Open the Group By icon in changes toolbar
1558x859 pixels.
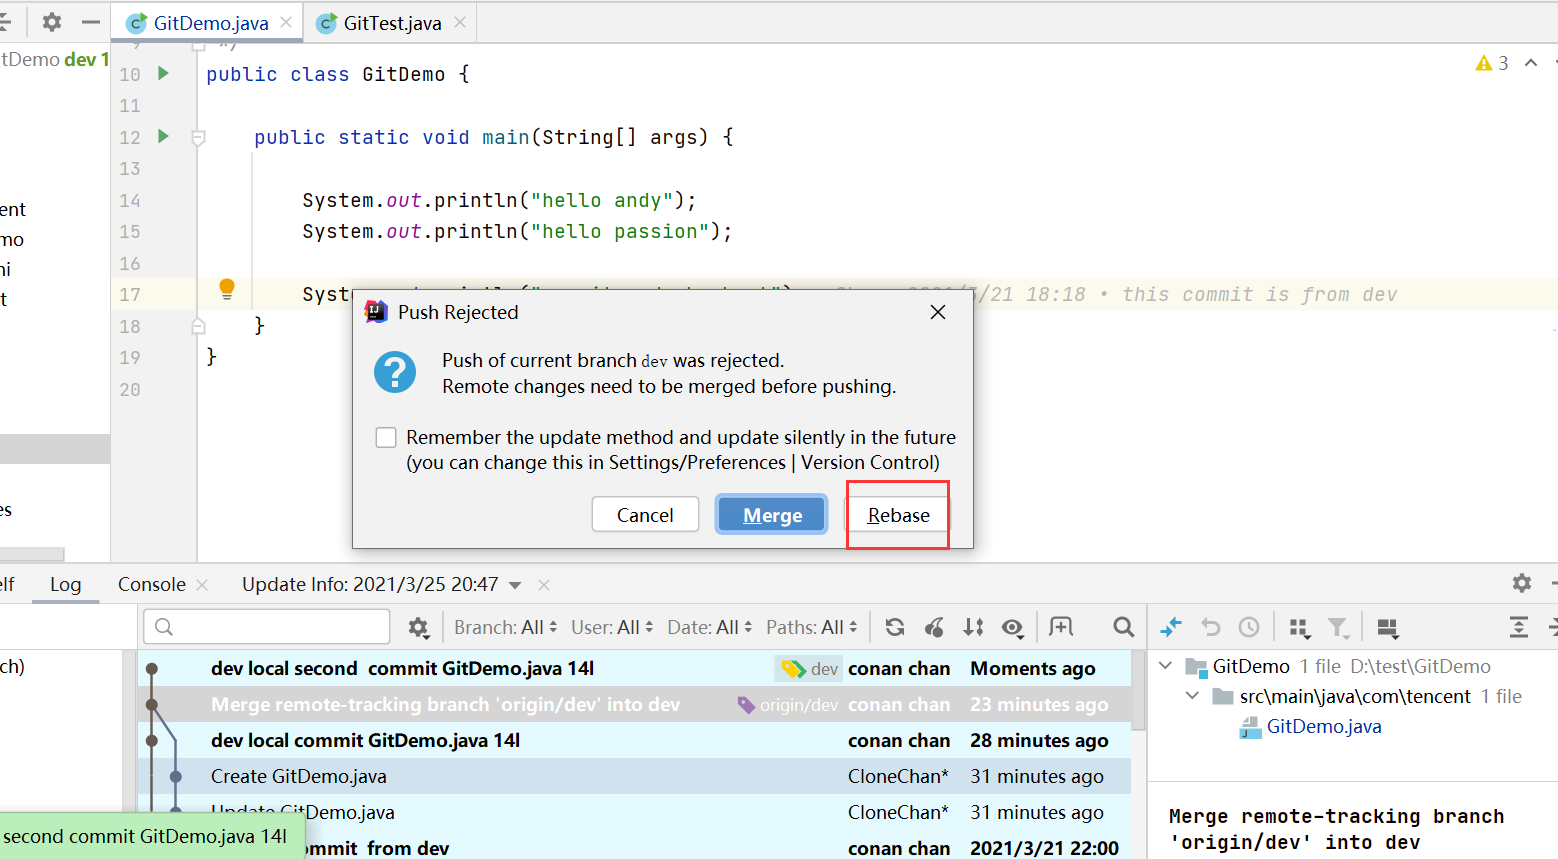[x=1299, y=628]
